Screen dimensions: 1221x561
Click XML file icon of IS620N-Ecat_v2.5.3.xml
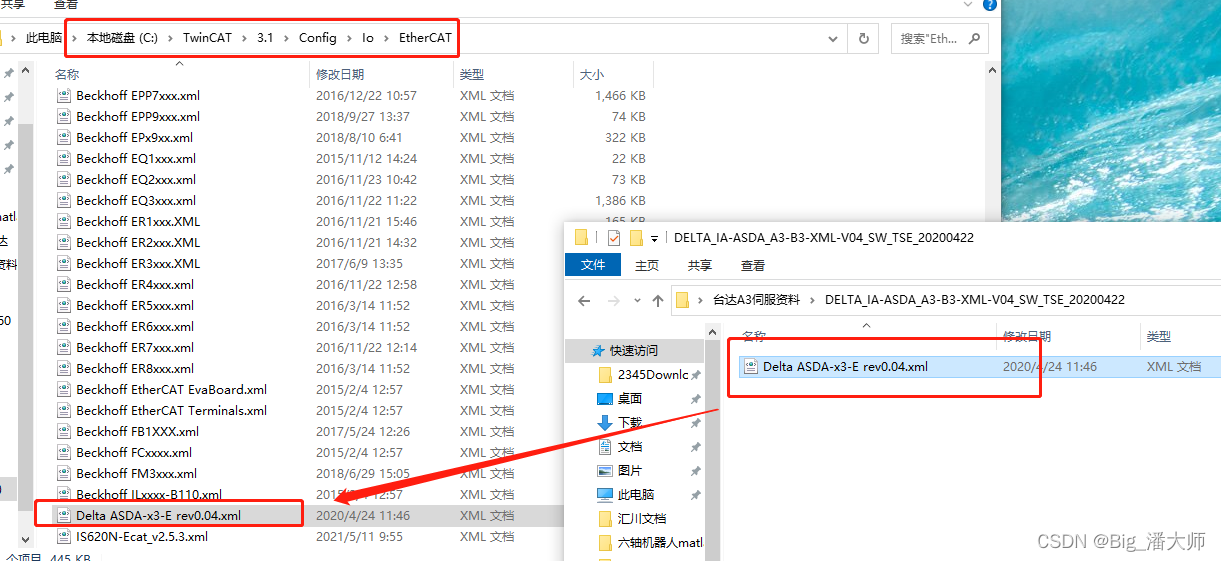[x=64, y=537]
